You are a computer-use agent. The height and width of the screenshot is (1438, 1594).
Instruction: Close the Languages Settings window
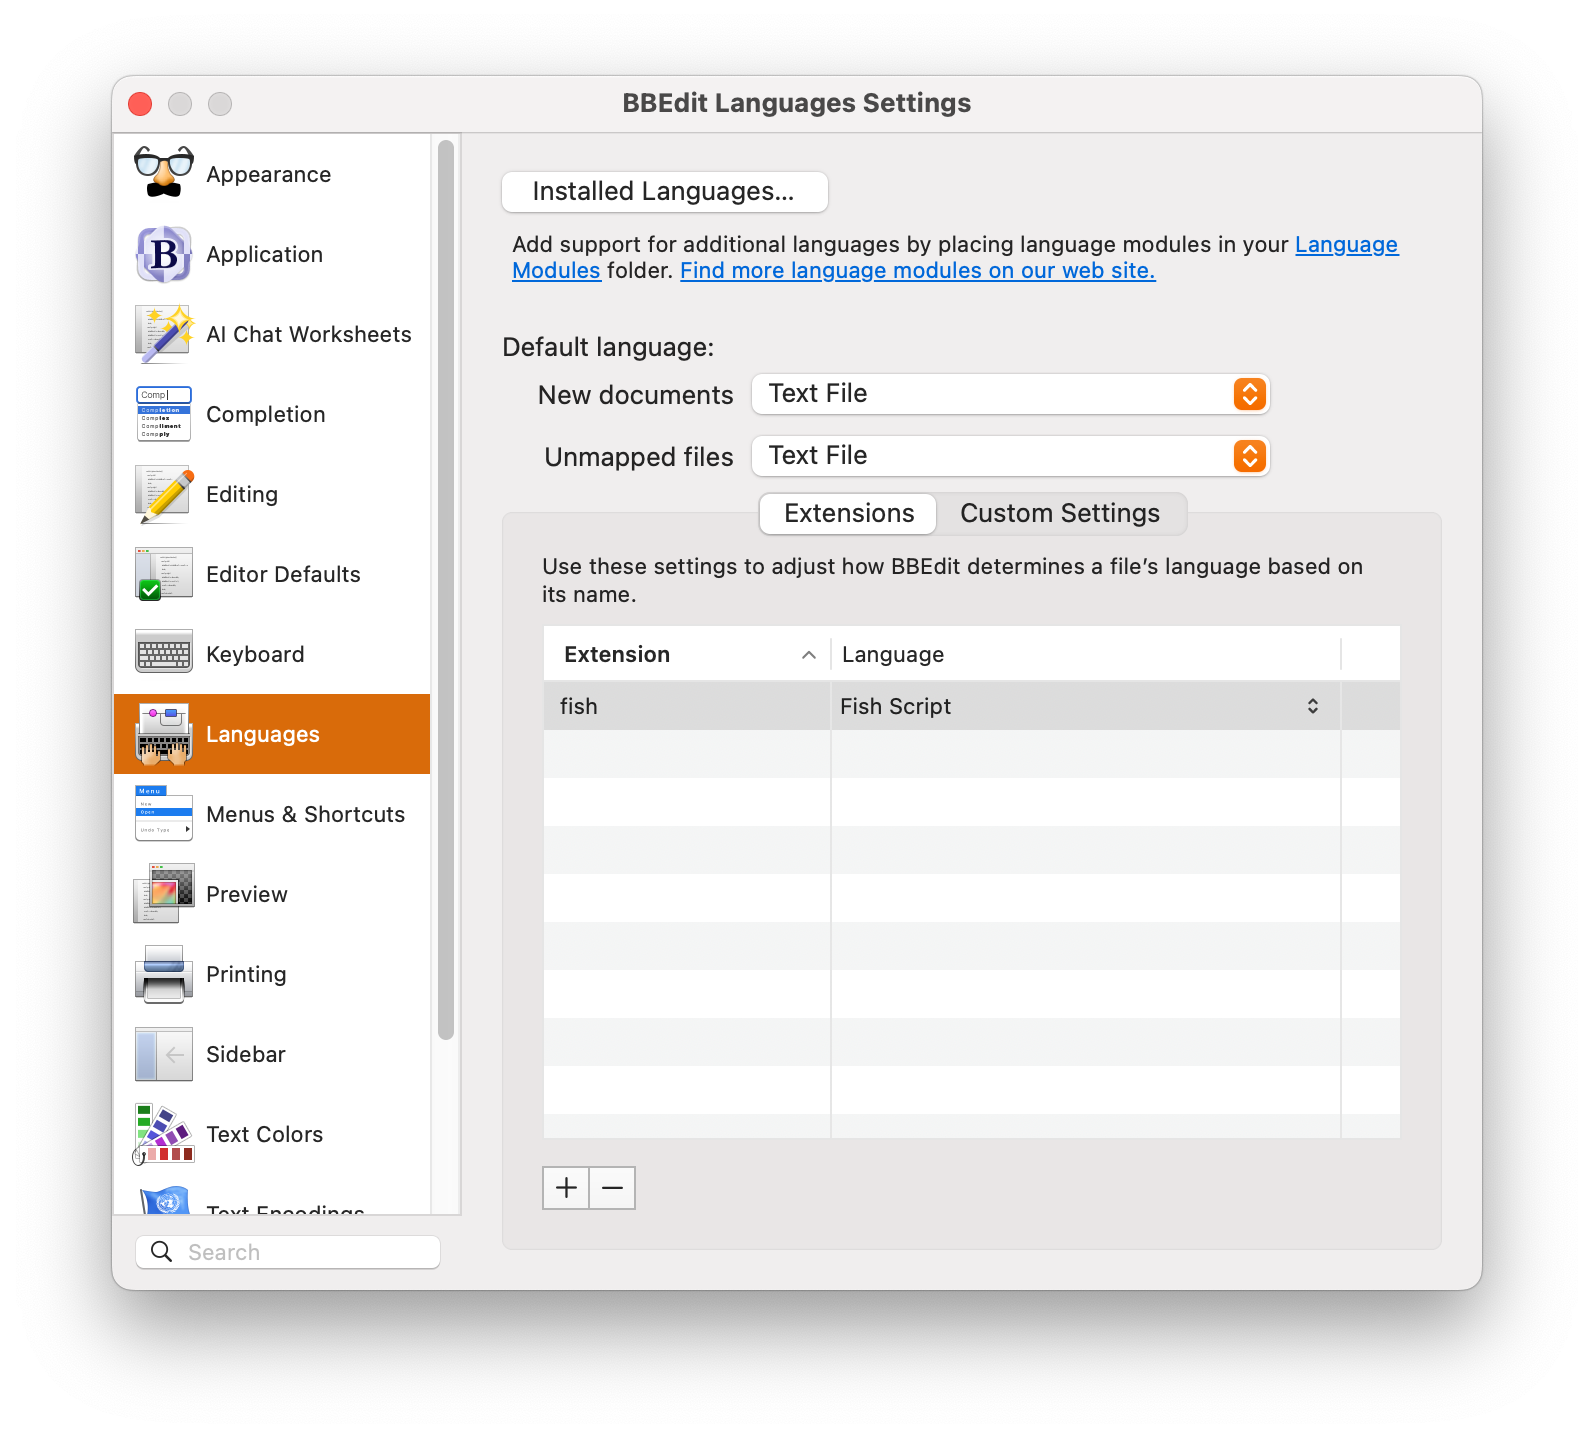tap(140, 104)
